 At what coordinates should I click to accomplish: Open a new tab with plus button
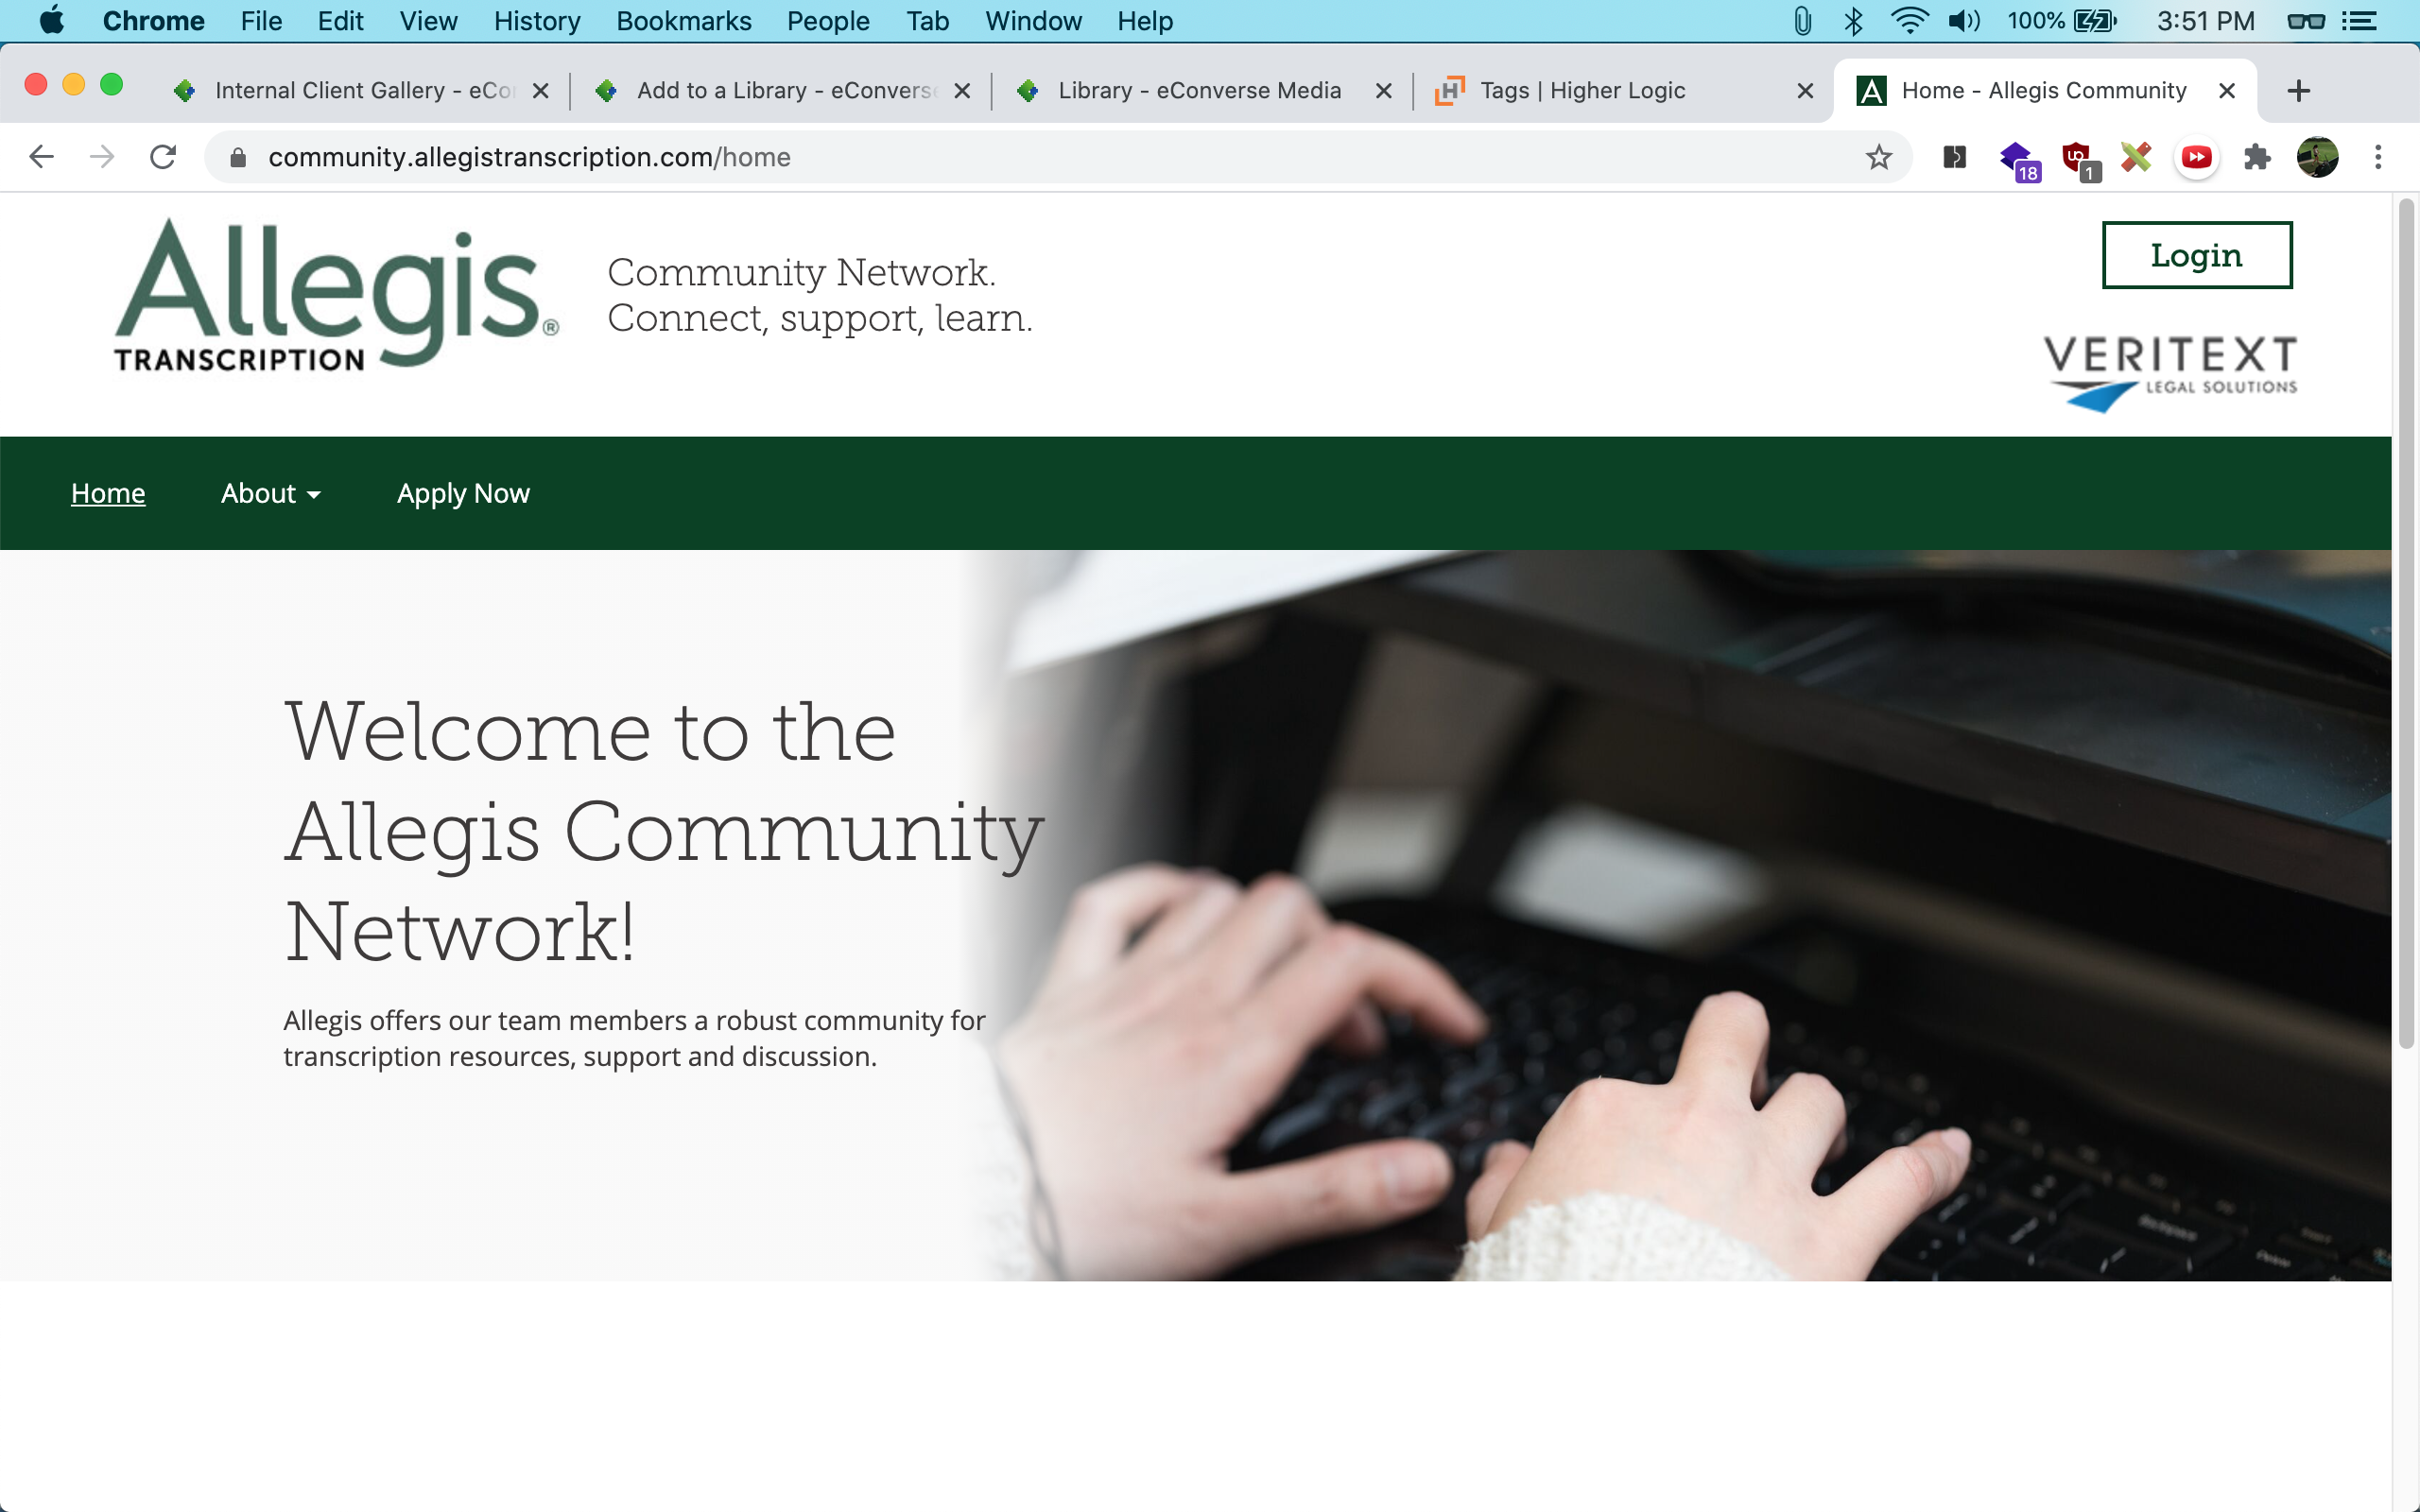click(2298, 91)
